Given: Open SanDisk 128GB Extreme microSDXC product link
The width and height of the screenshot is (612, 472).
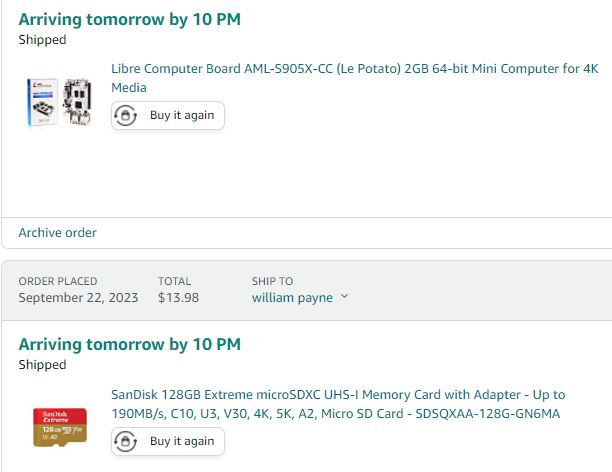Looking at the screenshot, I should 338,404.
